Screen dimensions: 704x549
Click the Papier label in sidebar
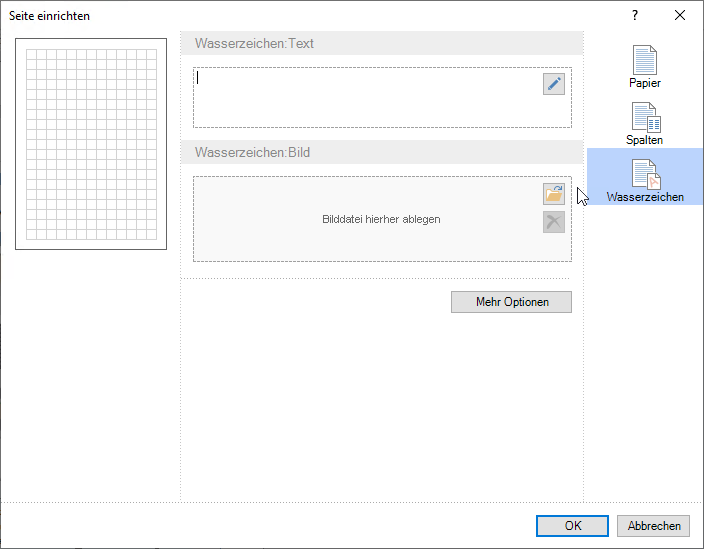[x=645, y=84]
